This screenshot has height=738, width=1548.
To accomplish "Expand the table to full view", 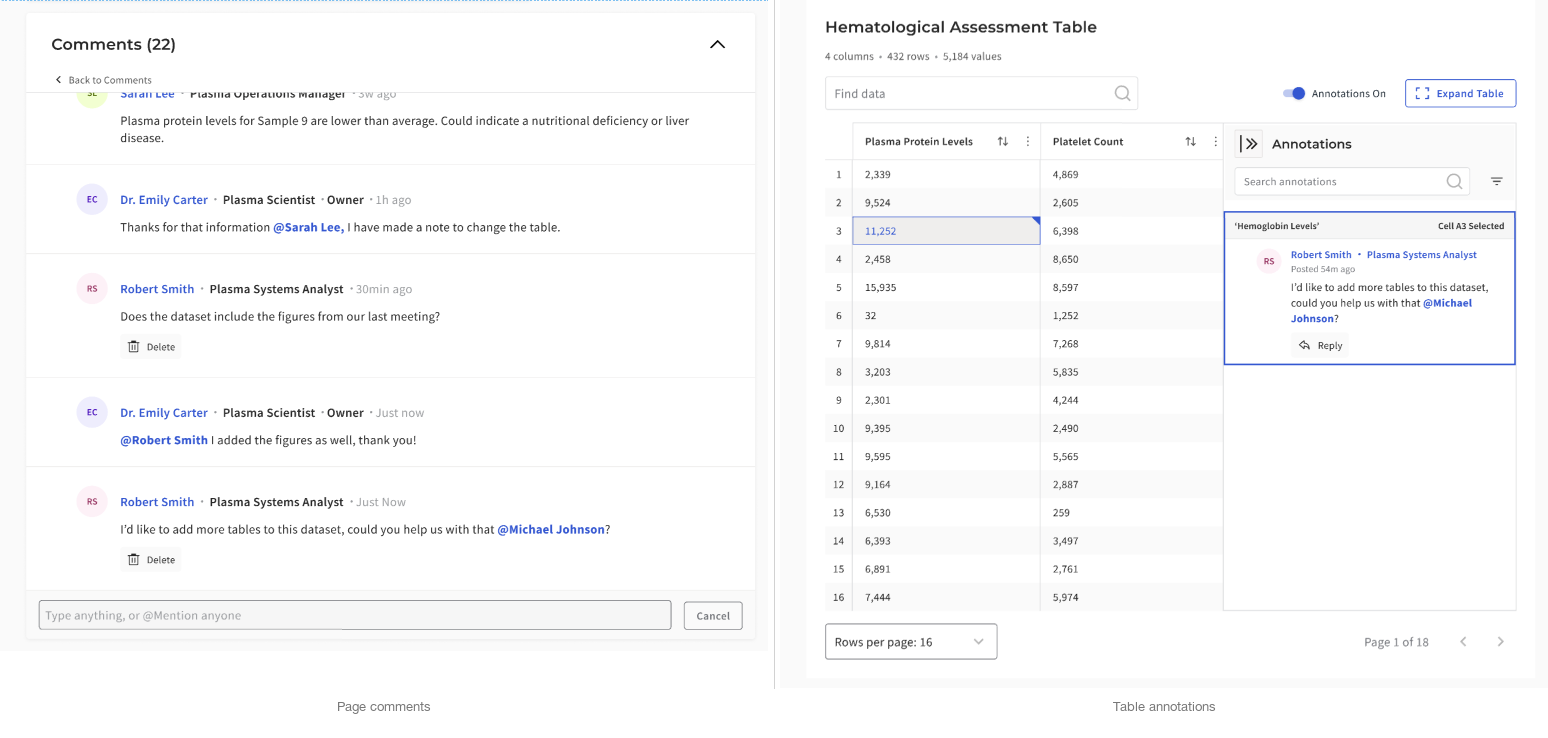I will (1459, 94).
